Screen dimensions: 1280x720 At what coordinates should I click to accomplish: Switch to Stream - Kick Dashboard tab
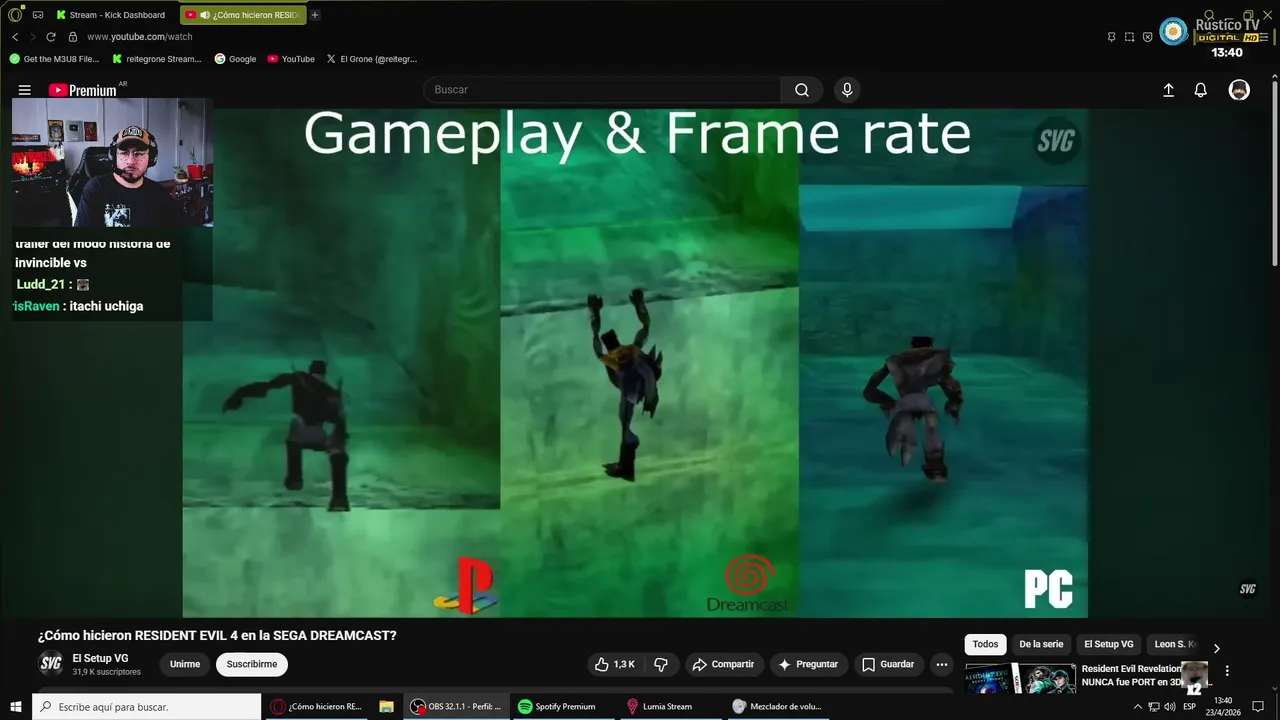pos(110,15)
